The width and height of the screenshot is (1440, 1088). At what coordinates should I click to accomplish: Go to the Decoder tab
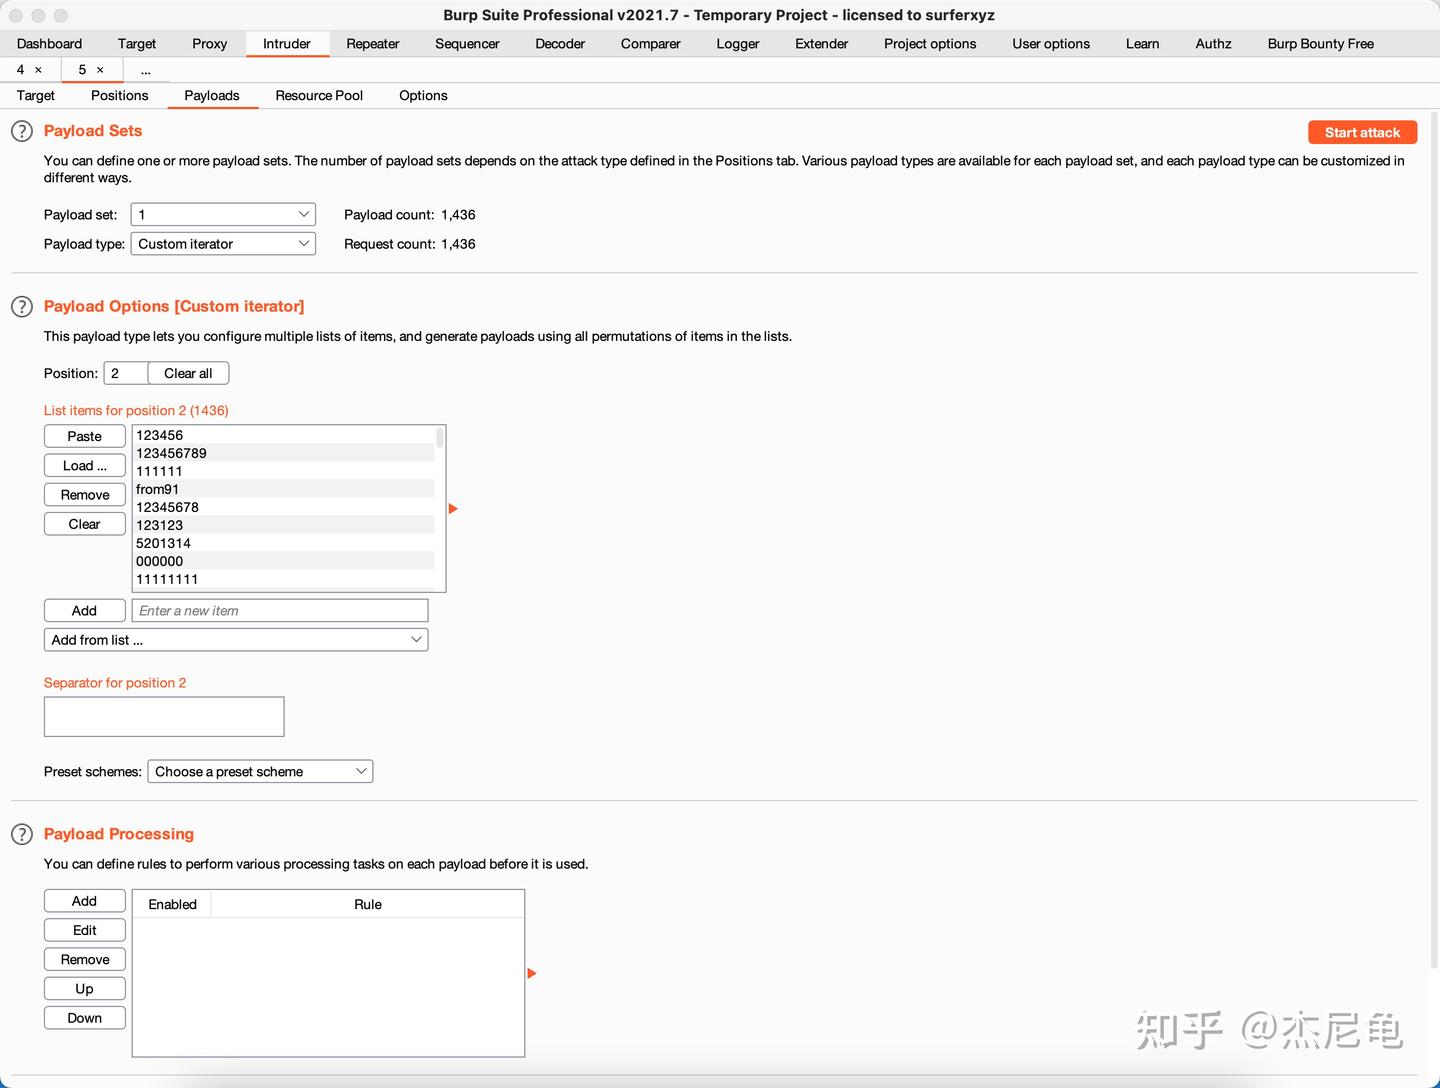click(x=560, y=44)
